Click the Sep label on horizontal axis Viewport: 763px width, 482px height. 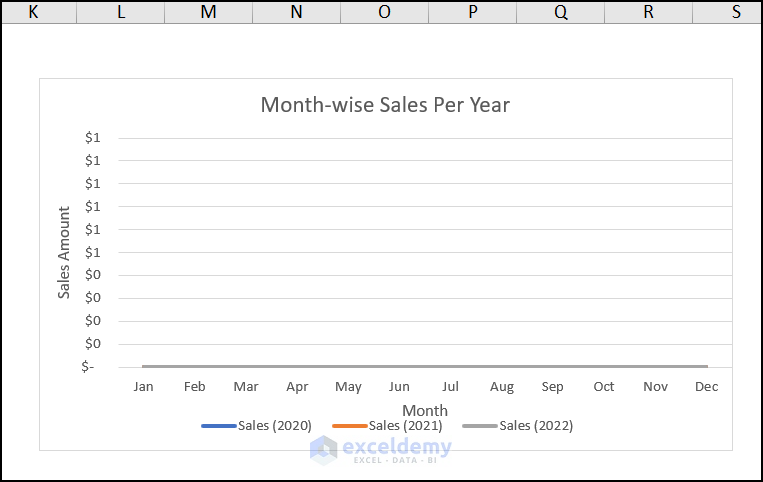553,386
